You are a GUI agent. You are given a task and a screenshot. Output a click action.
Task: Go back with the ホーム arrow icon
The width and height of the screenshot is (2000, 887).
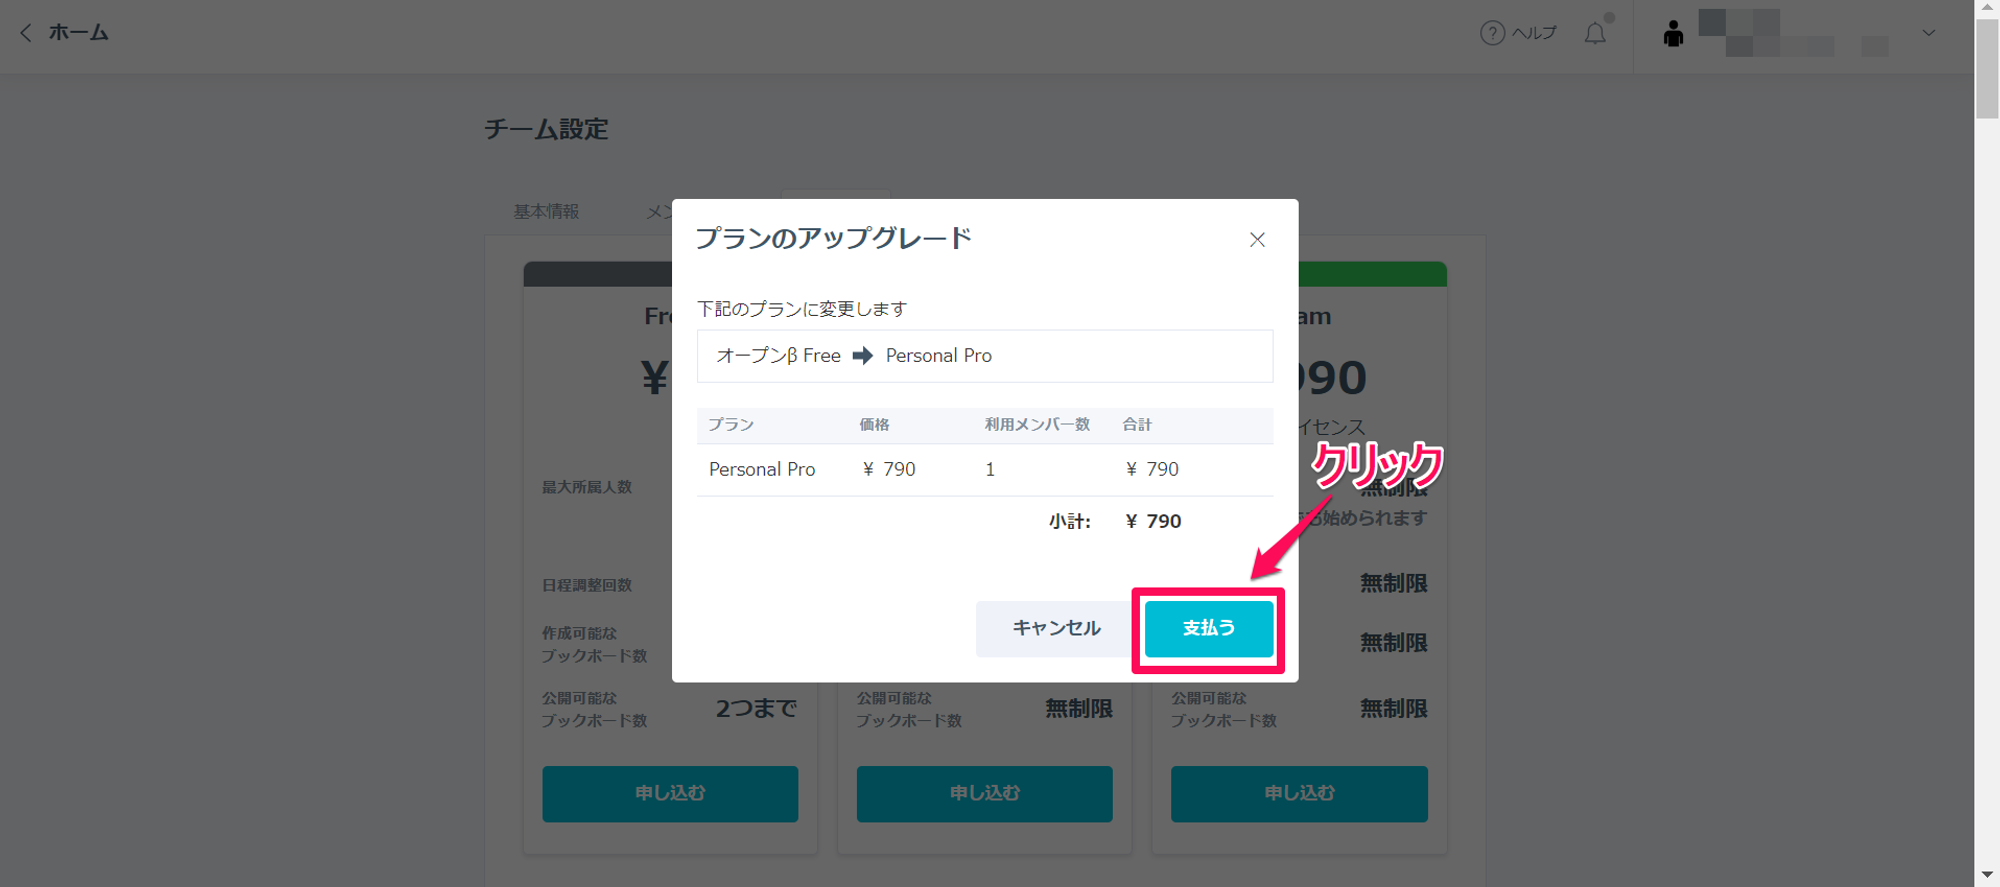[x=26, y=33]
